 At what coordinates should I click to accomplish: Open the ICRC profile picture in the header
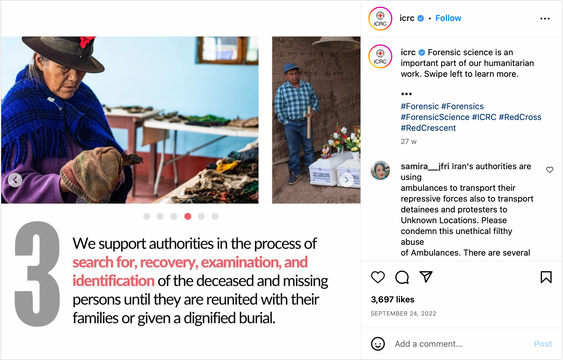(x=380, y=18)
